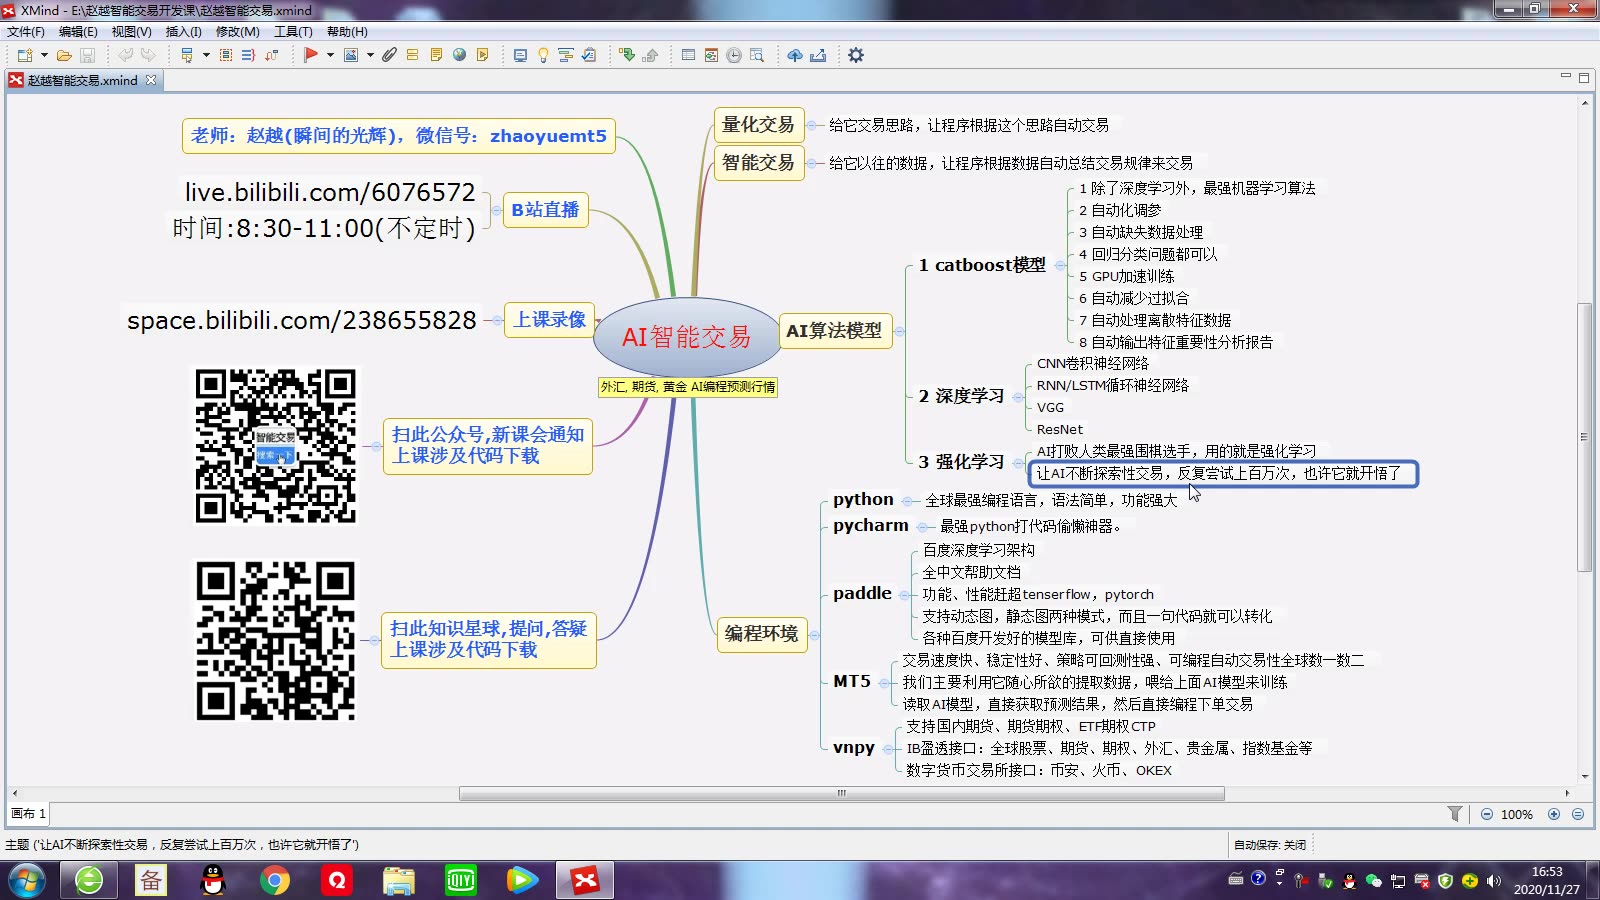Click the Insert image icon

[x=351, y=55]
